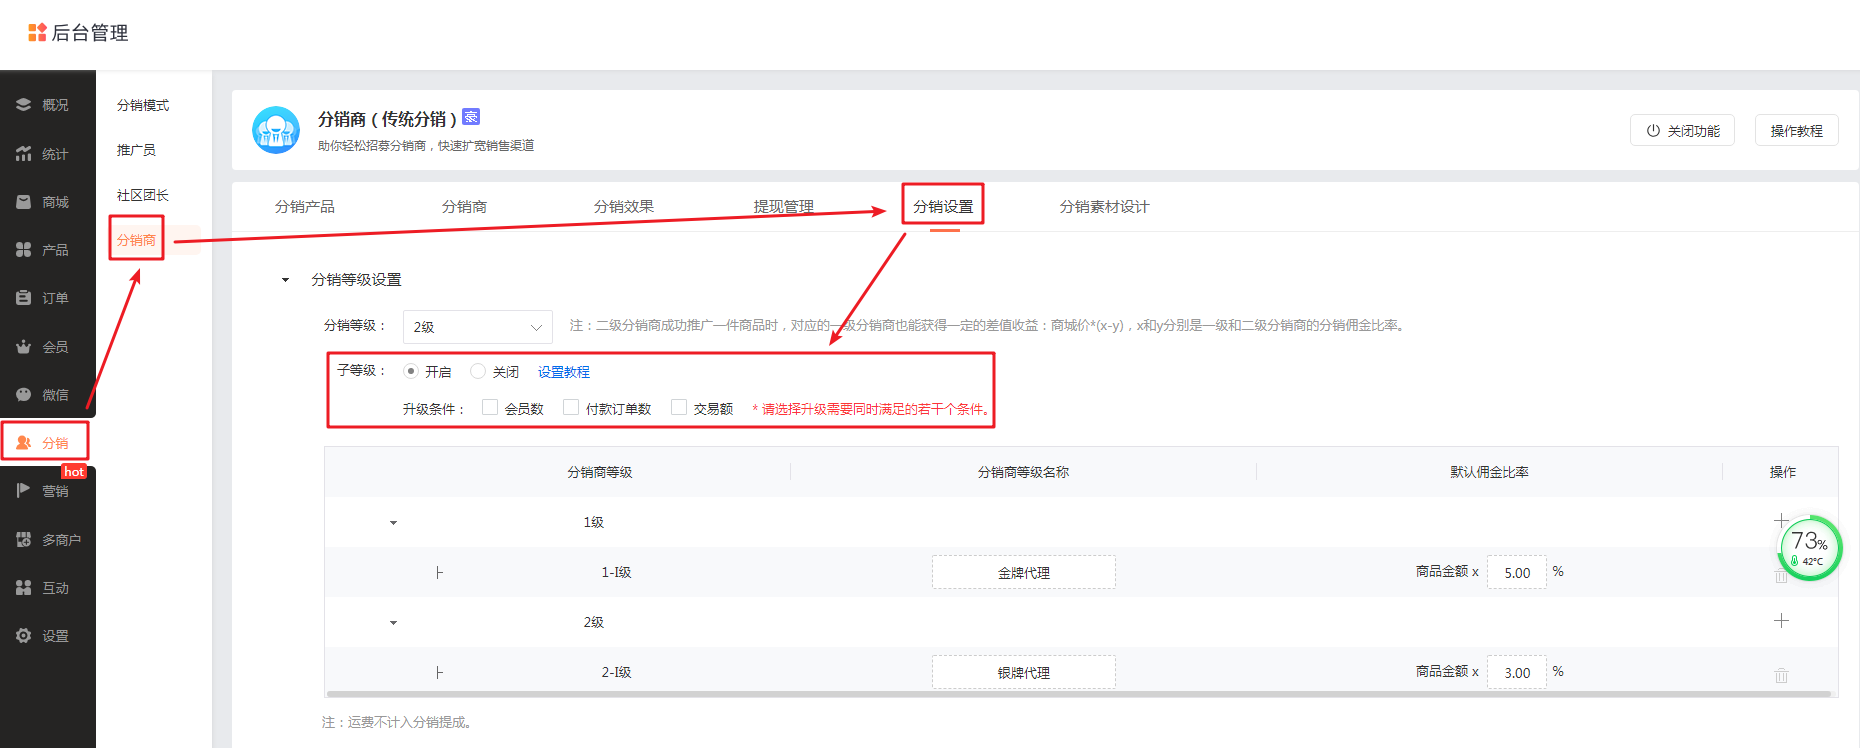Image resolution: width=1860 pixels, height=748 pixels.
Task: Switch to the 提现管理 tab
Action: coord(783,207)
